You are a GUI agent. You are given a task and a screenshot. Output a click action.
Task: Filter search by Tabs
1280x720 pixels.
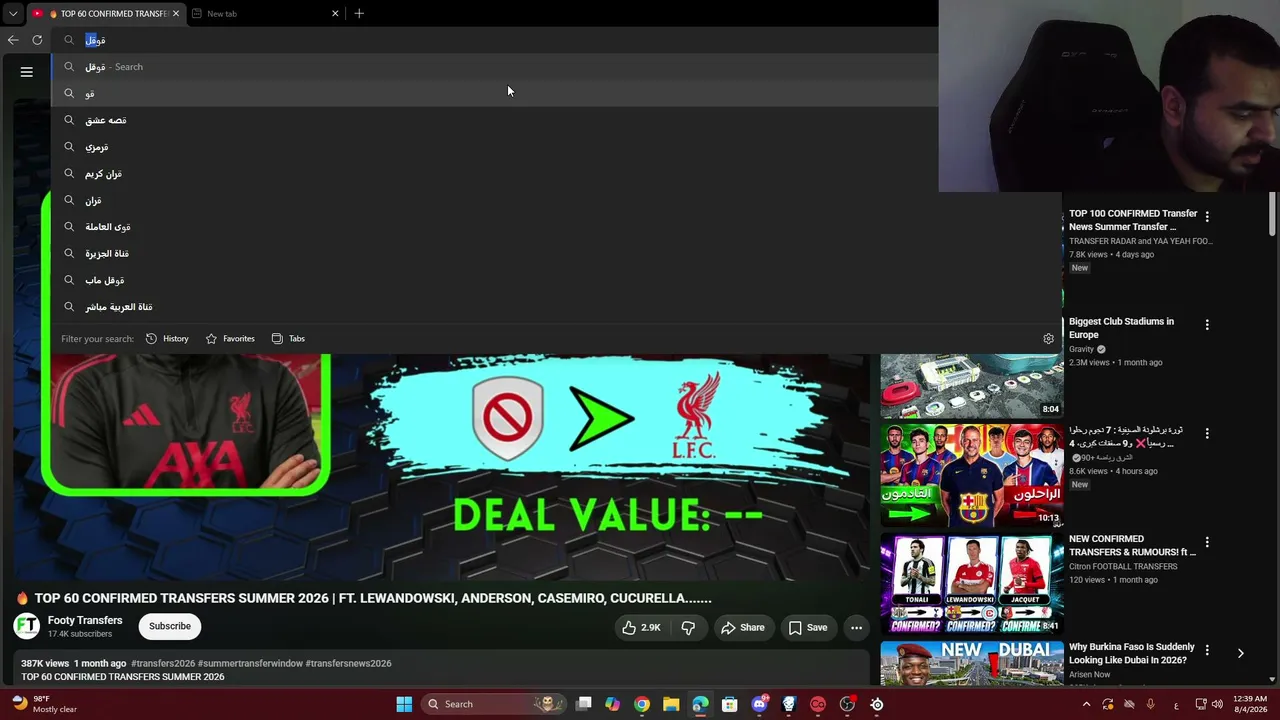tap(288, 339)
